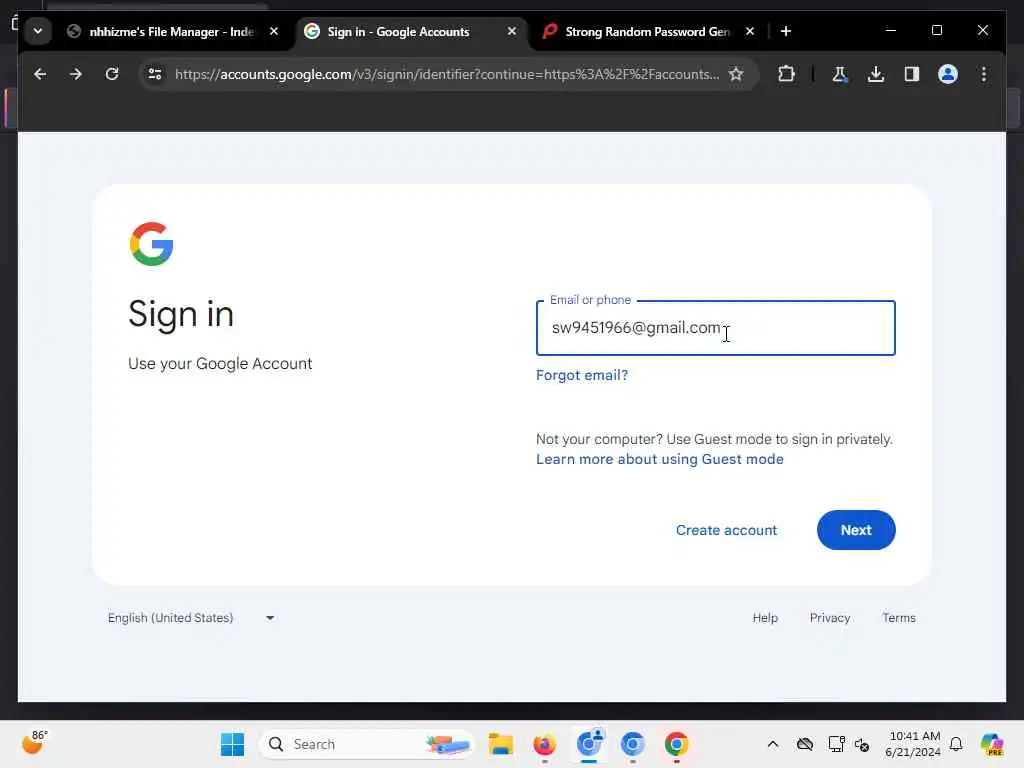This screenshot has width=1024, height=768.
Task: Bookmark this page with the star icon
Action: coord(736,74)
